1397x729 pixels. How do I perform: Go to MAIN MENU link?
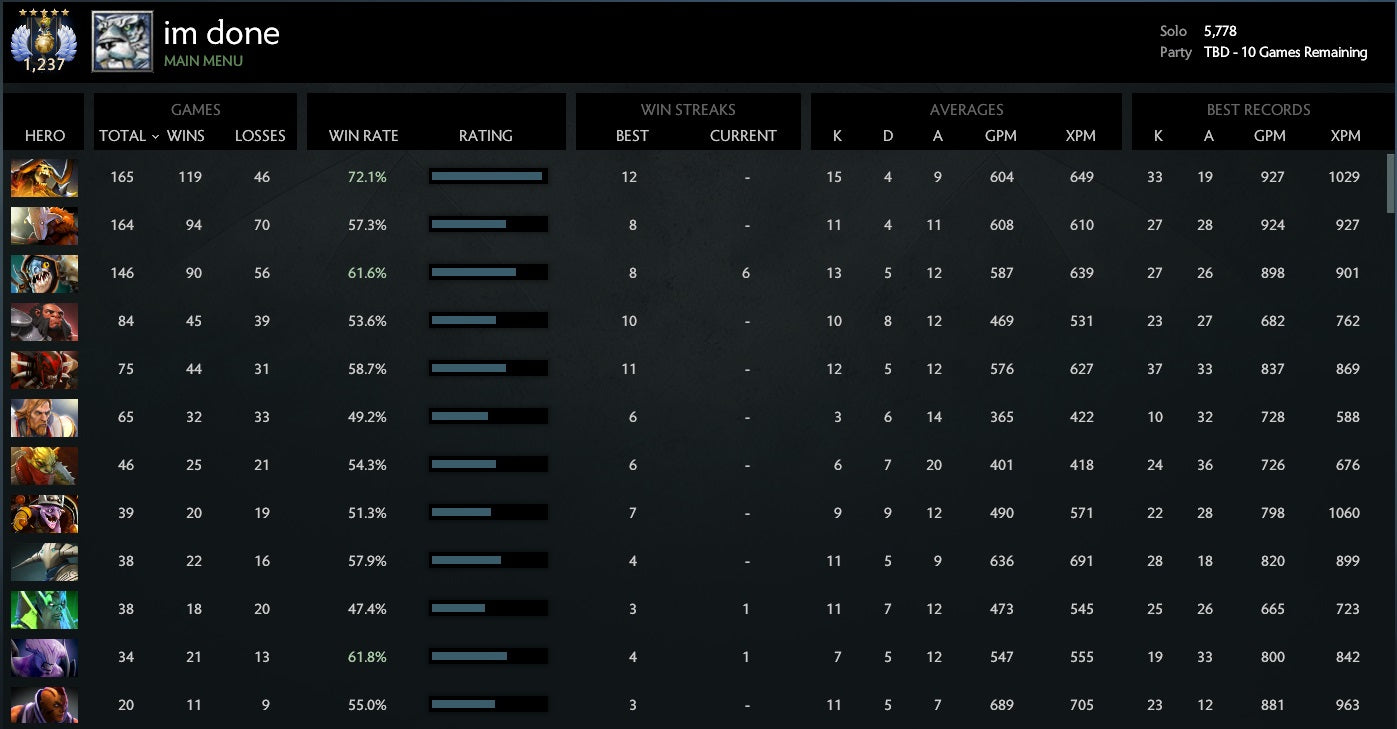203,61
